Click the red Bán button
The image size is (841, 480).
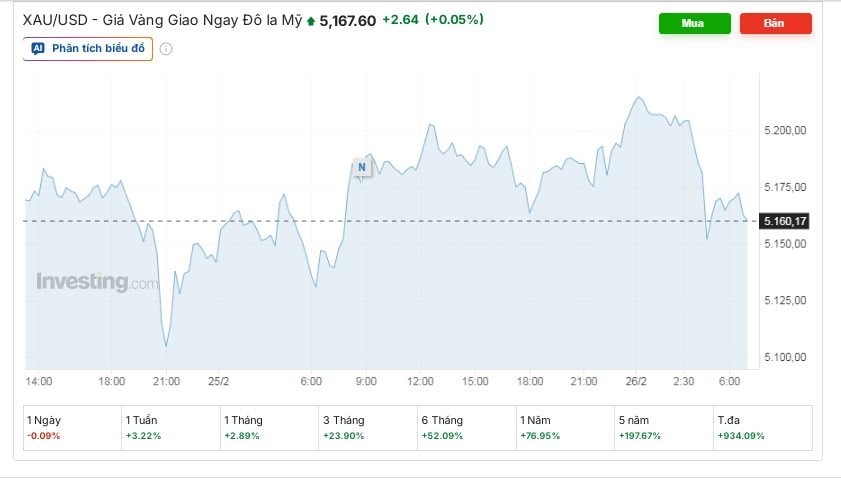775,23
